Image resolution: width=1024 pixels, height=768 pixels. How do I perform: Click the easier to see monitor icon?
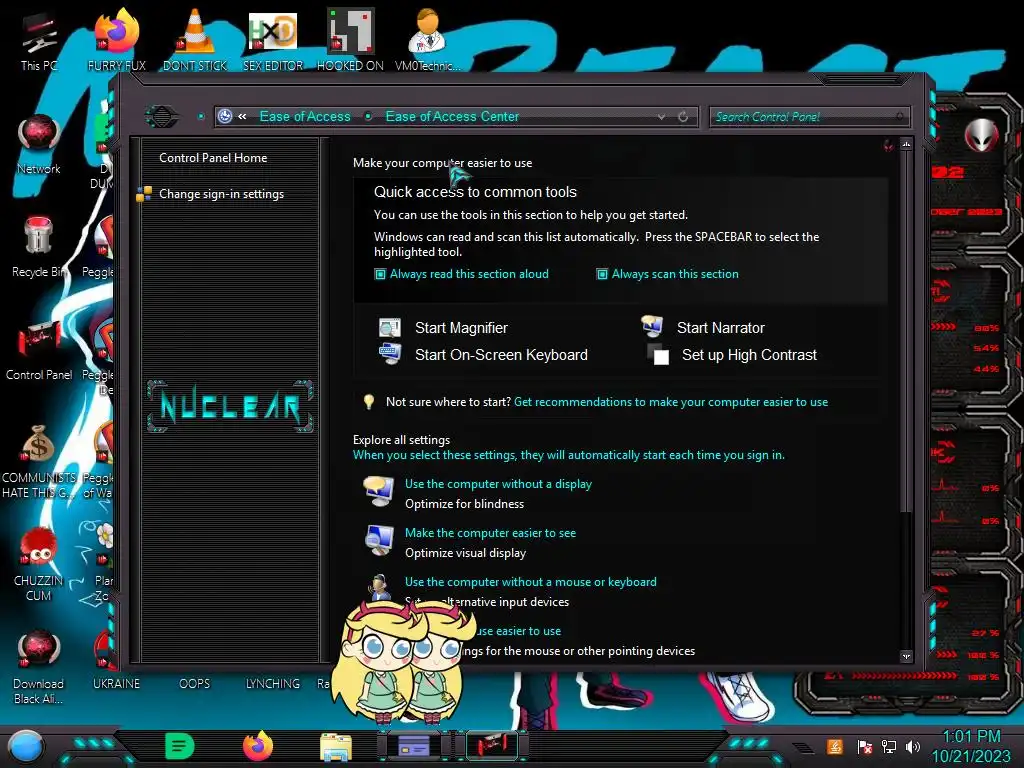point(379,541)
